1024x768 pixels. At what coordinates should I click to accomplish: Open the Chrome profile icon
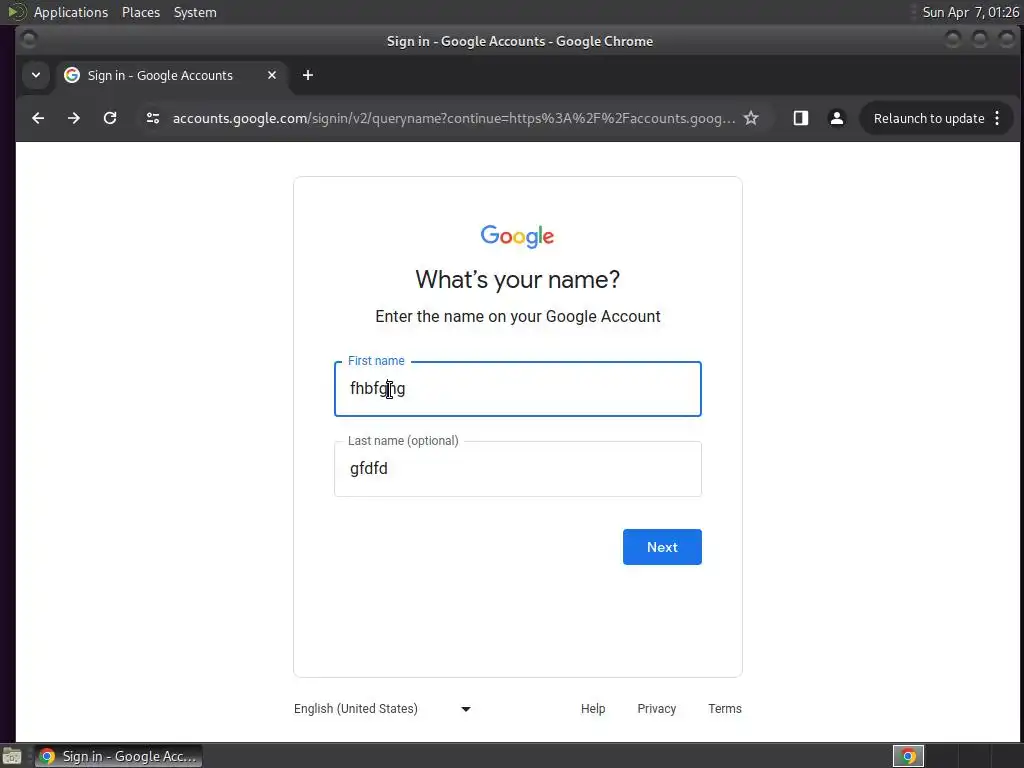[837, 118]
